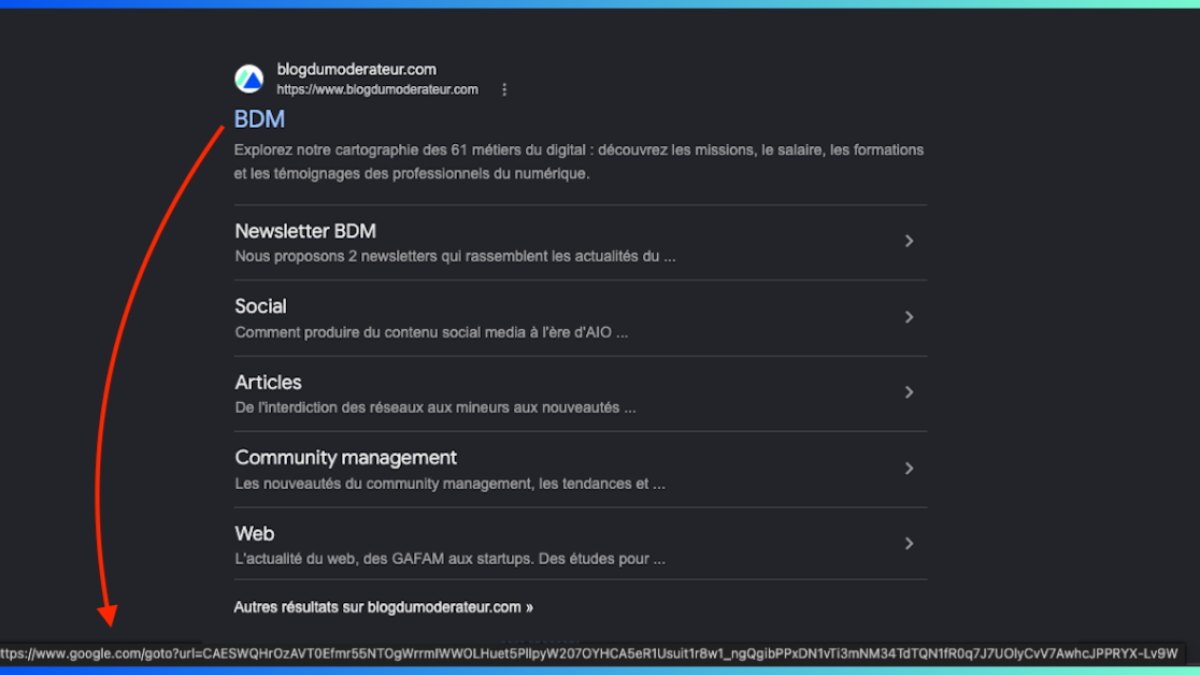This screenshot has width=1200, height=675.
Task: Open the Web sitelink
Action: 254,533
